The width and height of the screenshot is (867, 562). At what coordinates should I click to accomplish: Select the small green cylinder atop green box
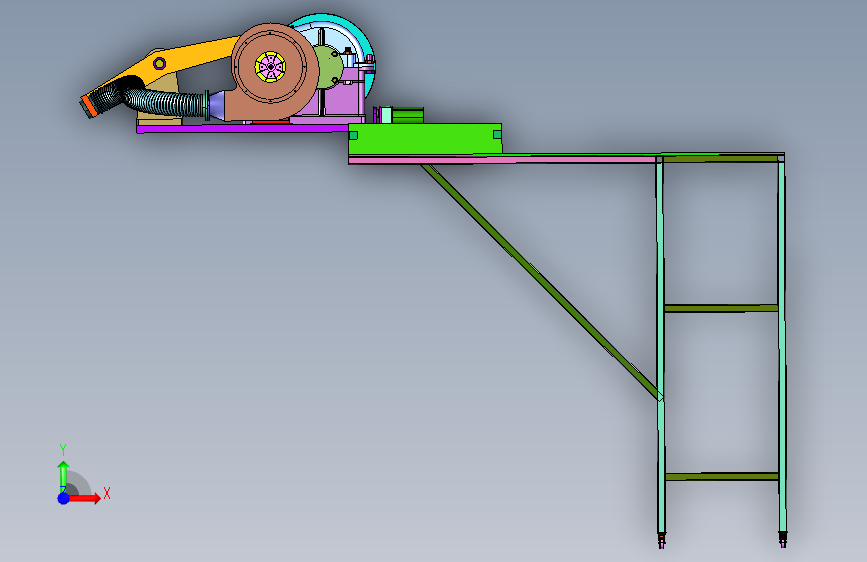(407, 115)
